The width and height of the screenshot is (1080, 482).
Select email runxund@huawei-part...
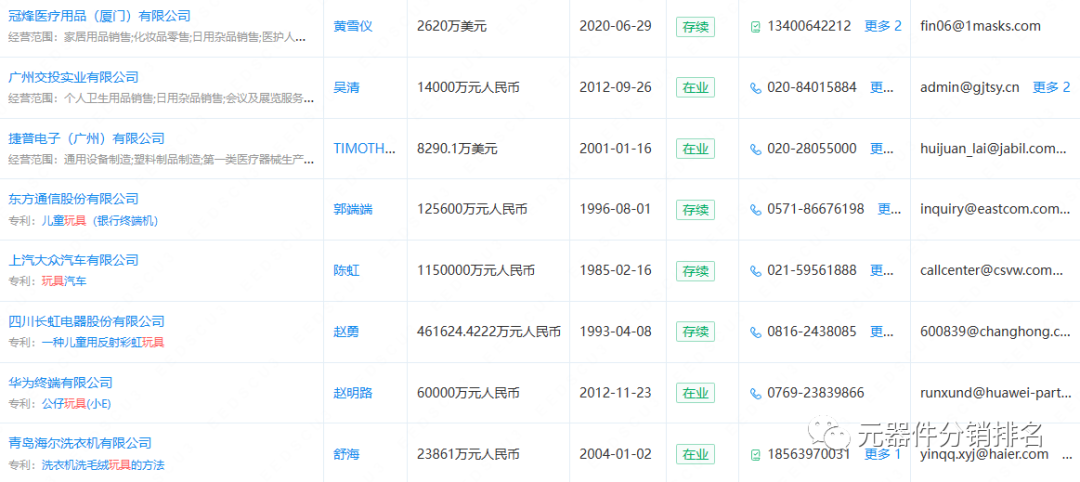(x=995, y=393)
